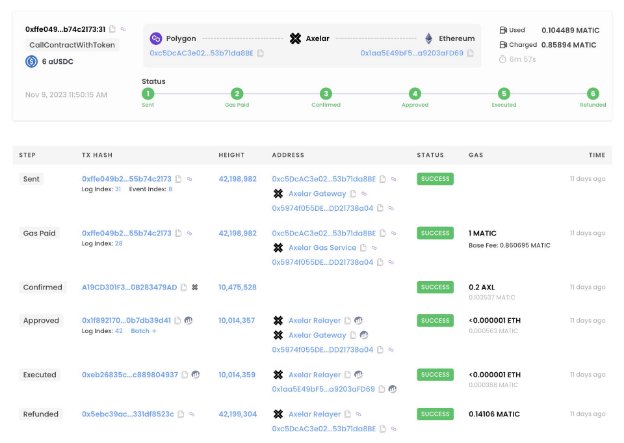Copy the Sent row transaction hash

(x=177, y=178)
